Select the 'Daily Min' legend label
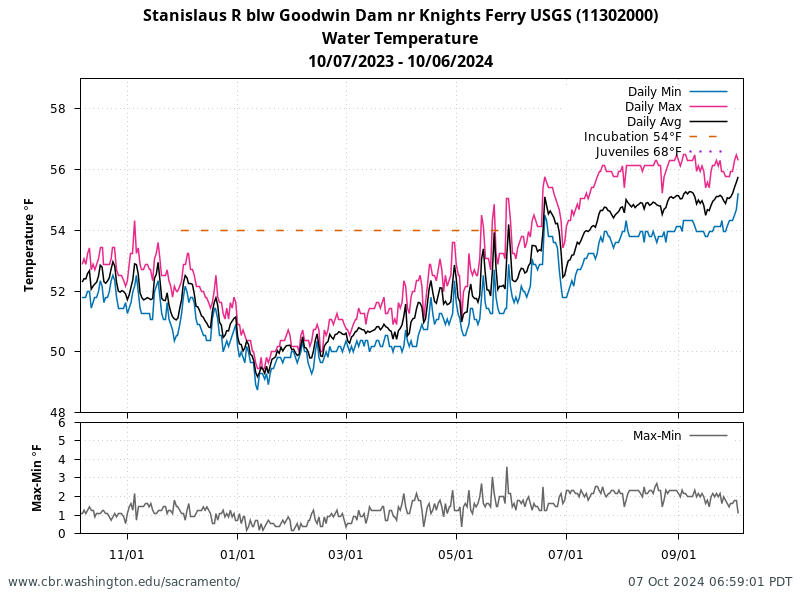Image resolution: width=800 pixels, height=600 pixels. pos(654,92)
